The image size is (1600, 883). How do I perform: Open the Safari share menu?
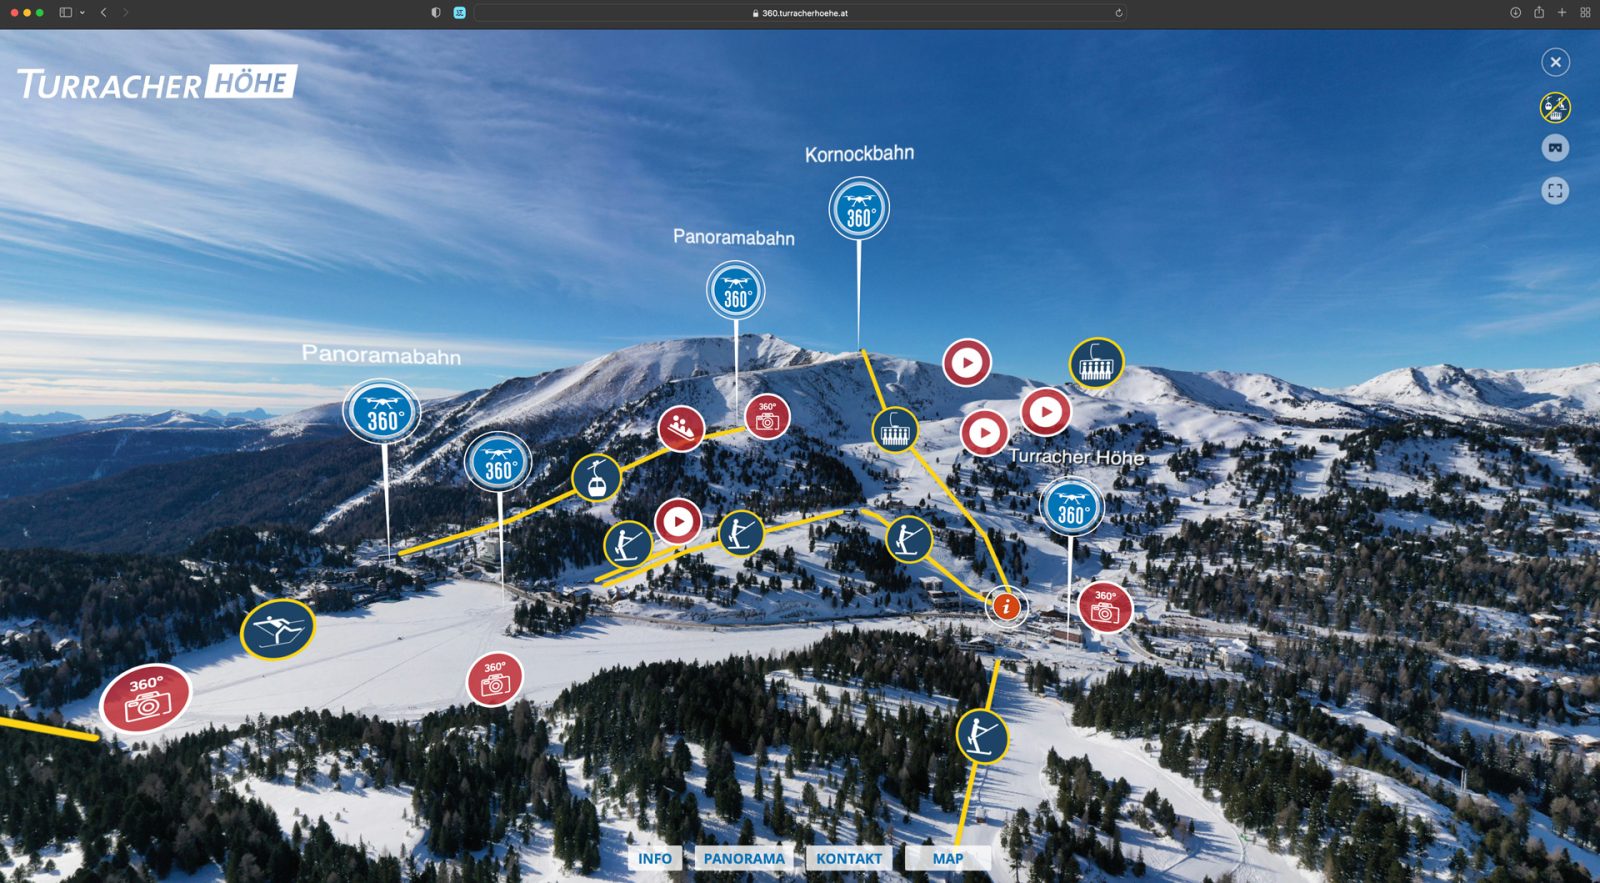tap(1539, 12)
